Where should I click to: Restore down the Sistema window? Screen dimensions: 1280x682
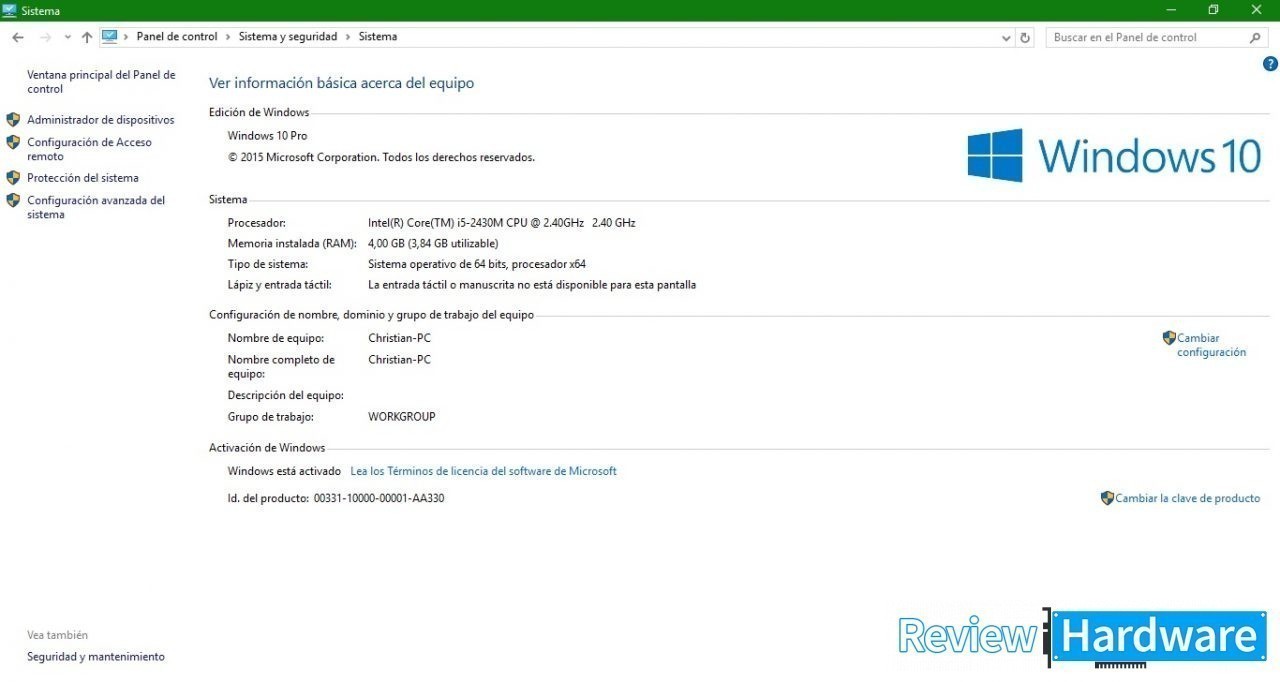1213,10
